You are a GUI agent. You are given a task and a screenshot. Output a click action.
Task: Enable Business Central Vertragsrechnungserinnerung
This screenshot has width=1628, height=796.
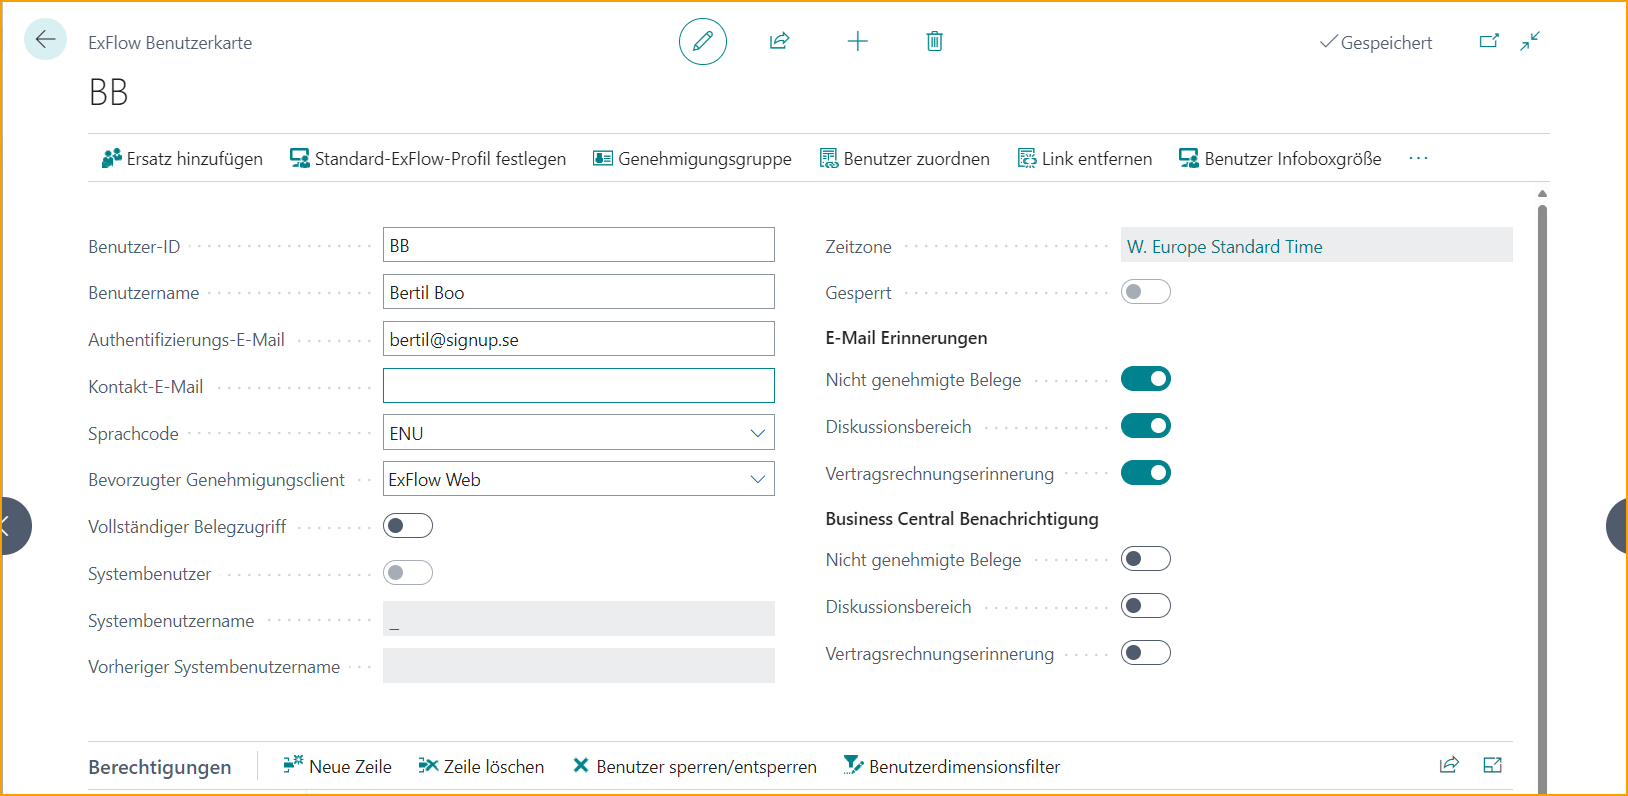(1146, 653)
